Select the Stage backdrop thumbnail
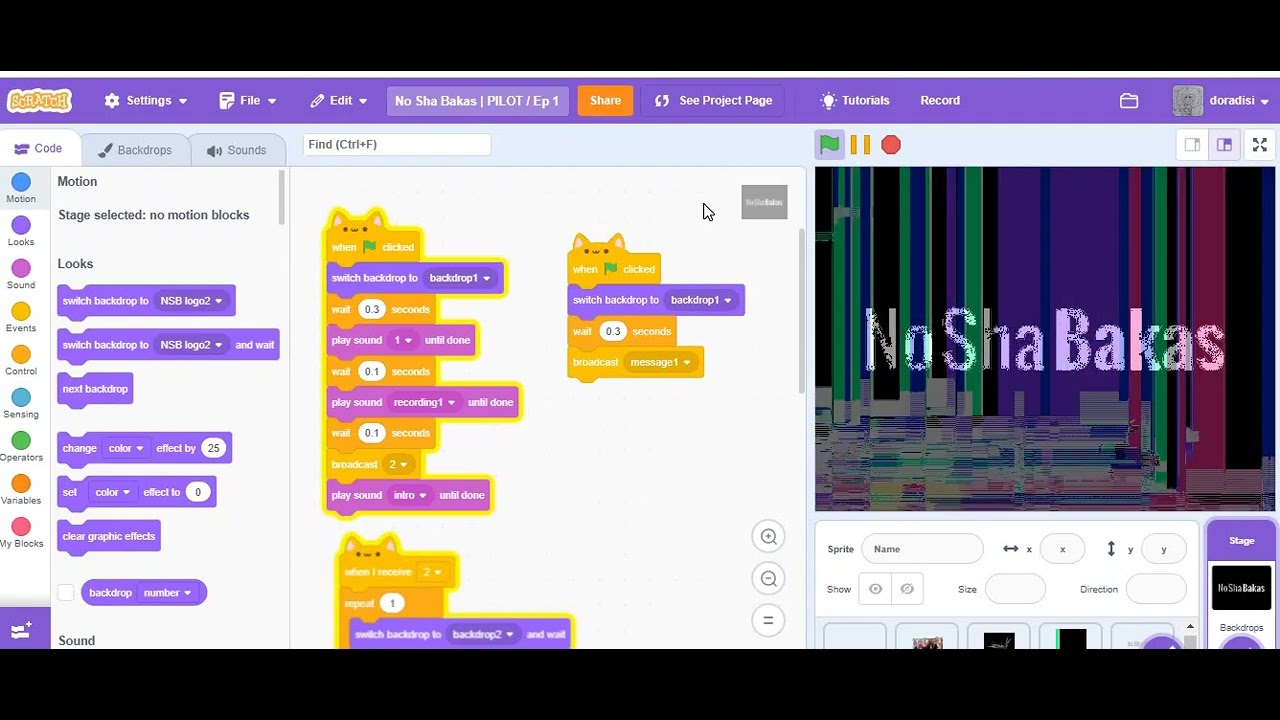 (1241, 588)
